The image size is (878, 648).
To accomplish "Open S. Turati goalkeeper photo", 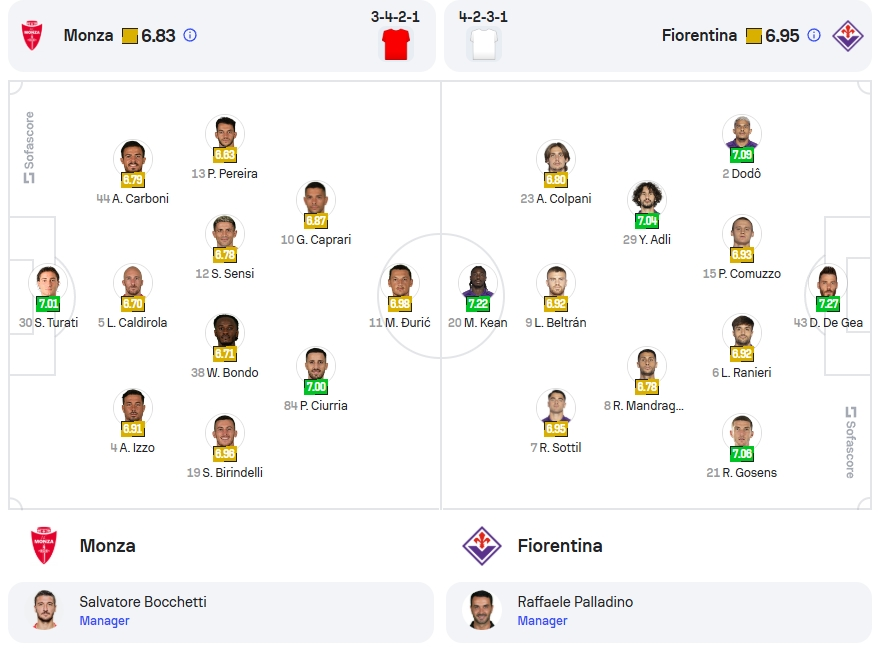I will pyautogui.click(x=48, y=283).
